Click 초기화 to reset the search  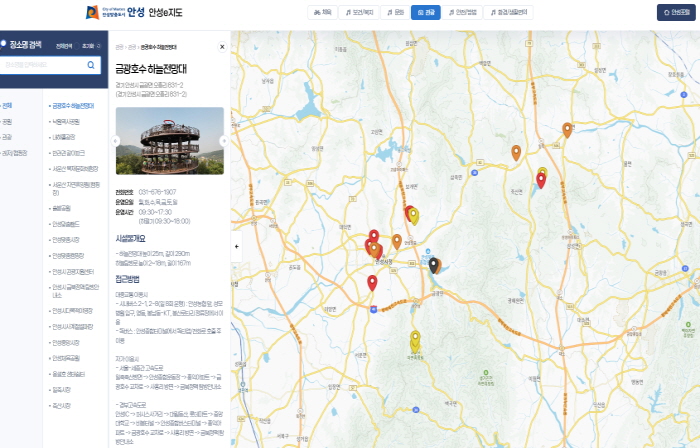coord(89,46)
